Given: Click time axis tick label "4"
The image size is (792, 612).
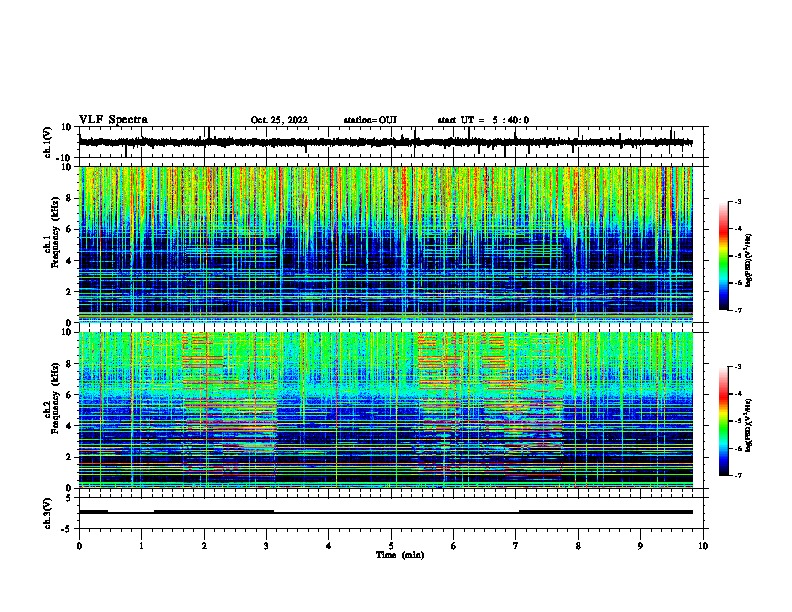Looking at the screenshot, I should (x=329, y=546).
